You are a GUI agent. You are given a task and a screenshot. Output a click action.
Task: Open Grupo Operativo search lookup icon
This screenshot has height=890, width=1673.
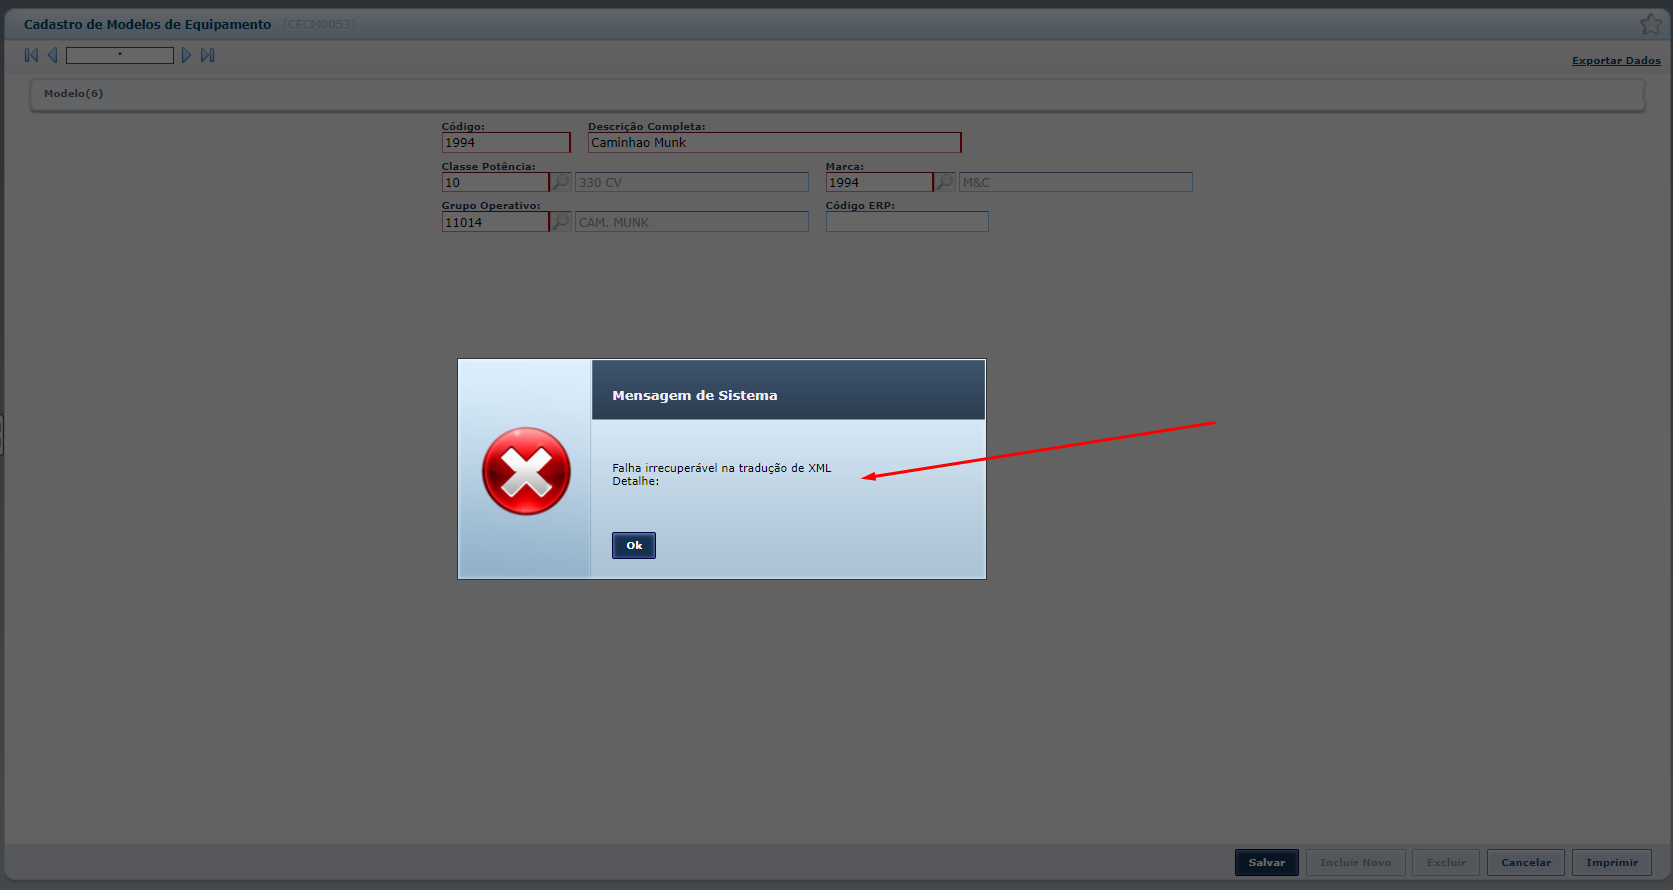pyautogui.click(x=561, y=221)
